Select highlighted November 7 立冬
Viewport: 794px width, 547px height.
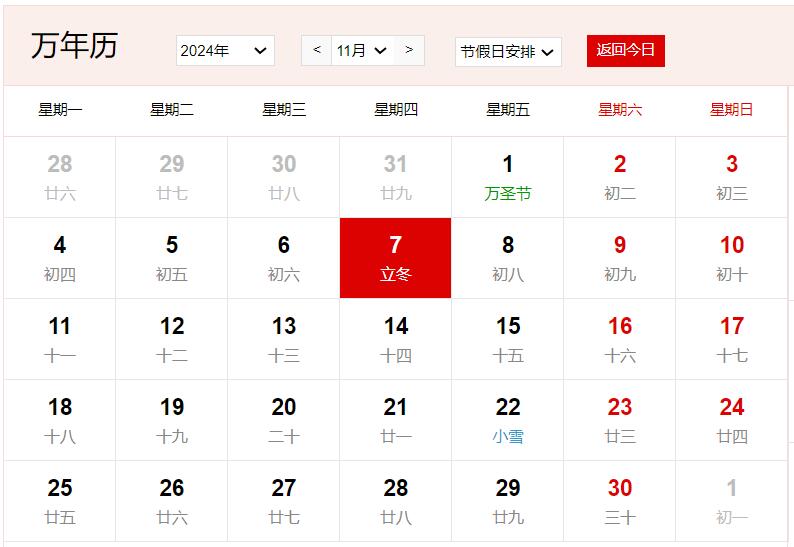[x=395, y=258]
